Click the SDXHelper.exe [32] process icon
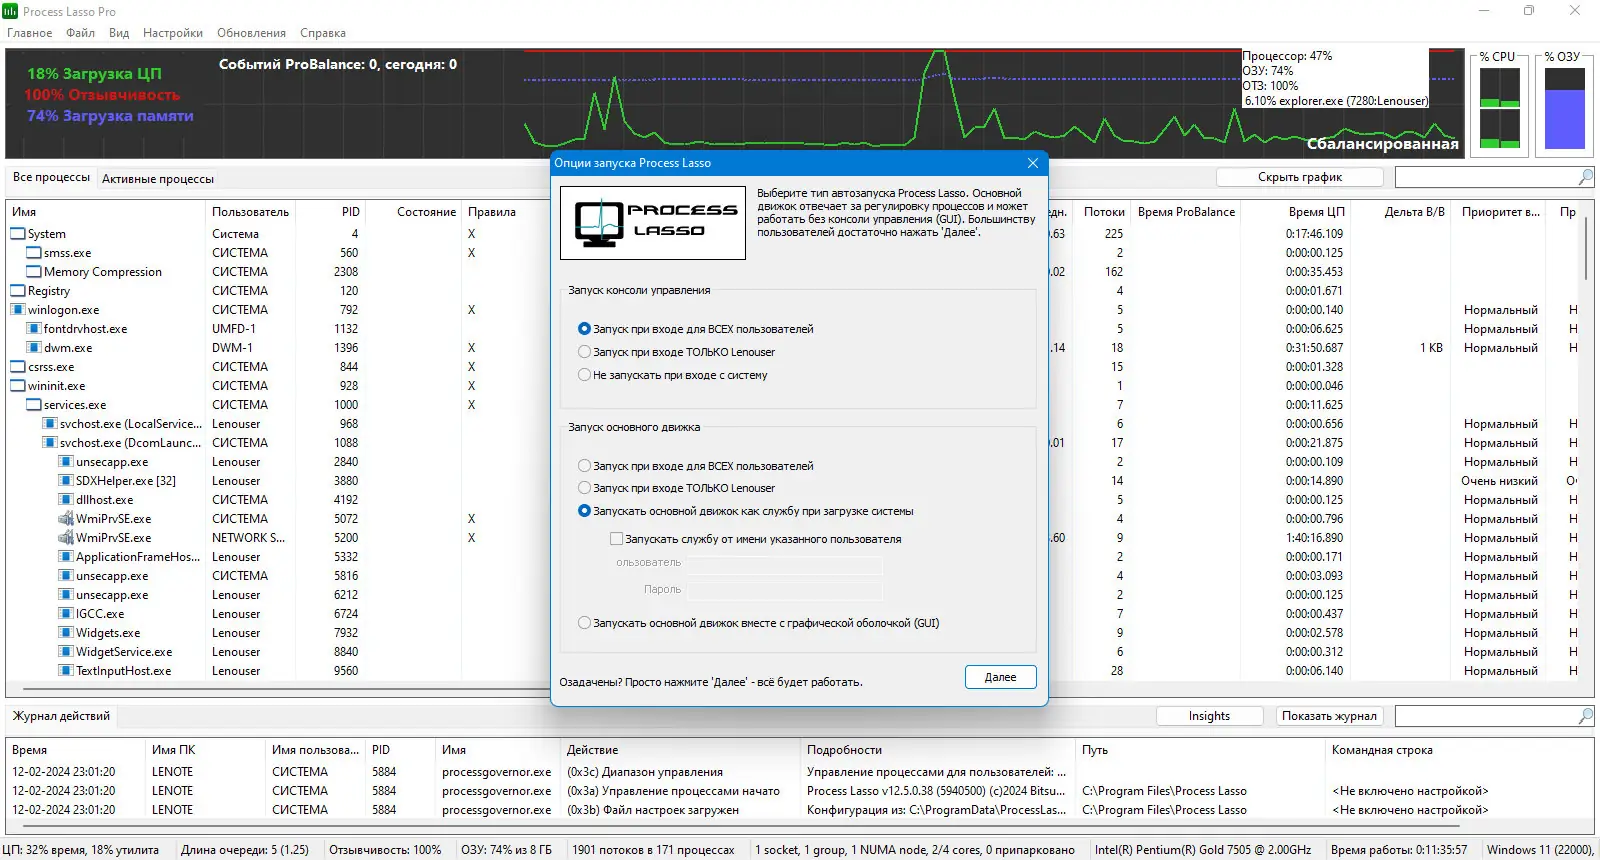Image resolution: width=1600 pixels, height=860 pixels. coord(66,481)
